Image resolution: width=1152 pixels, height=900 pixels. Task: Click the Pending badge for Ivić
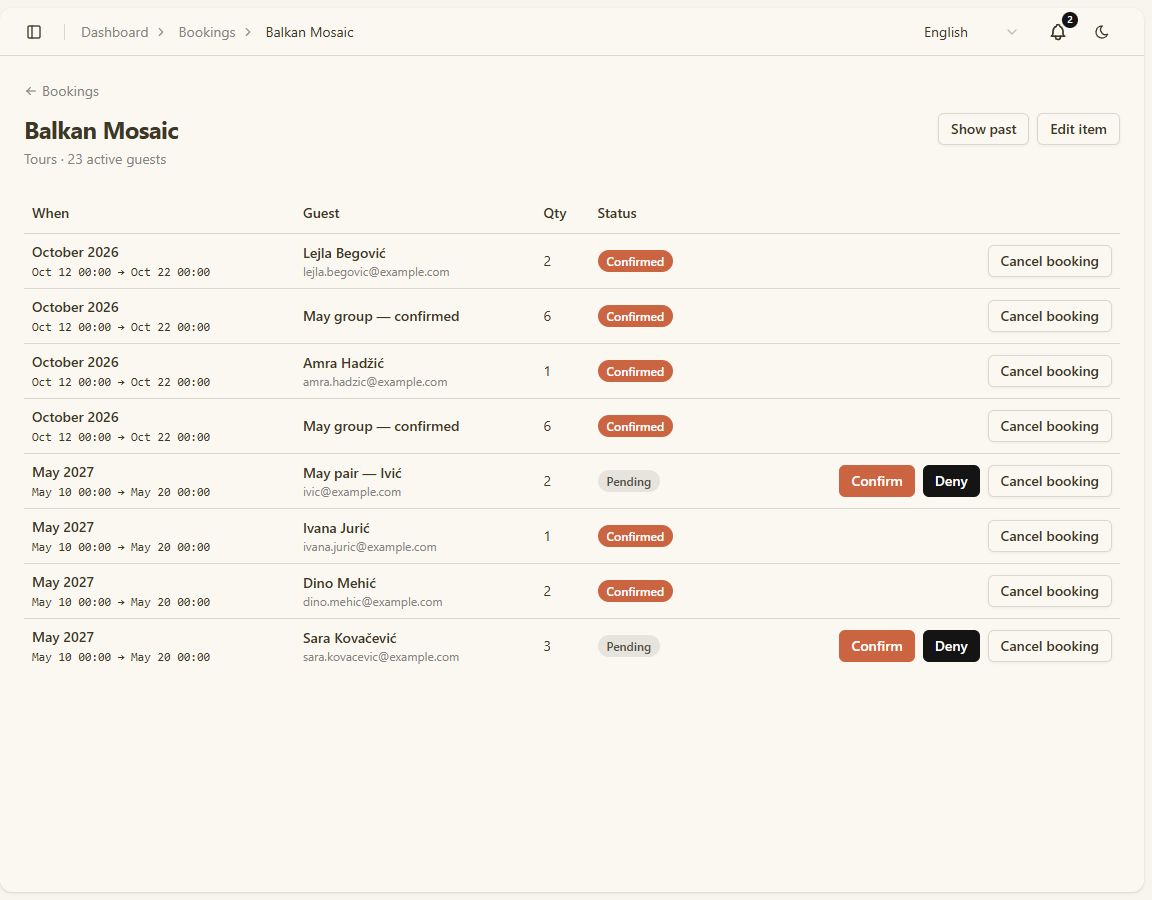(x=628, y=482)
